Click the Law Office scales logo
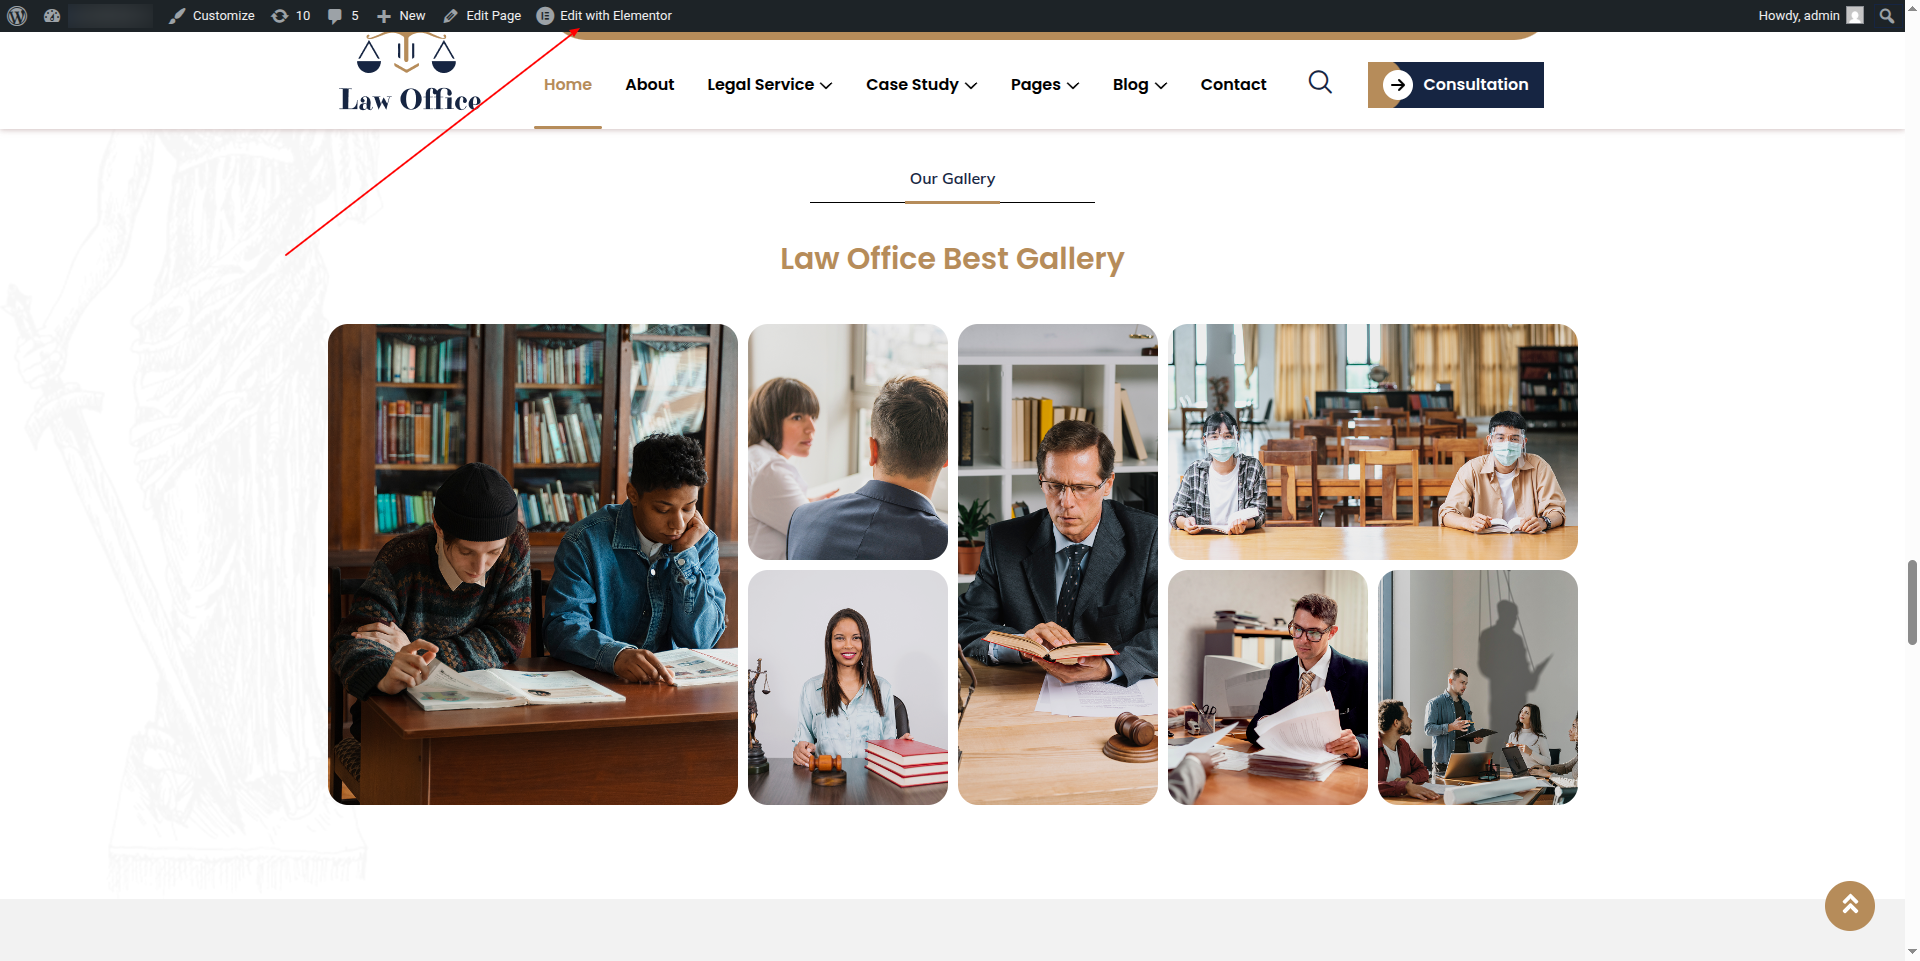Viewport: 1920px width, 961px height. [410, 72]
